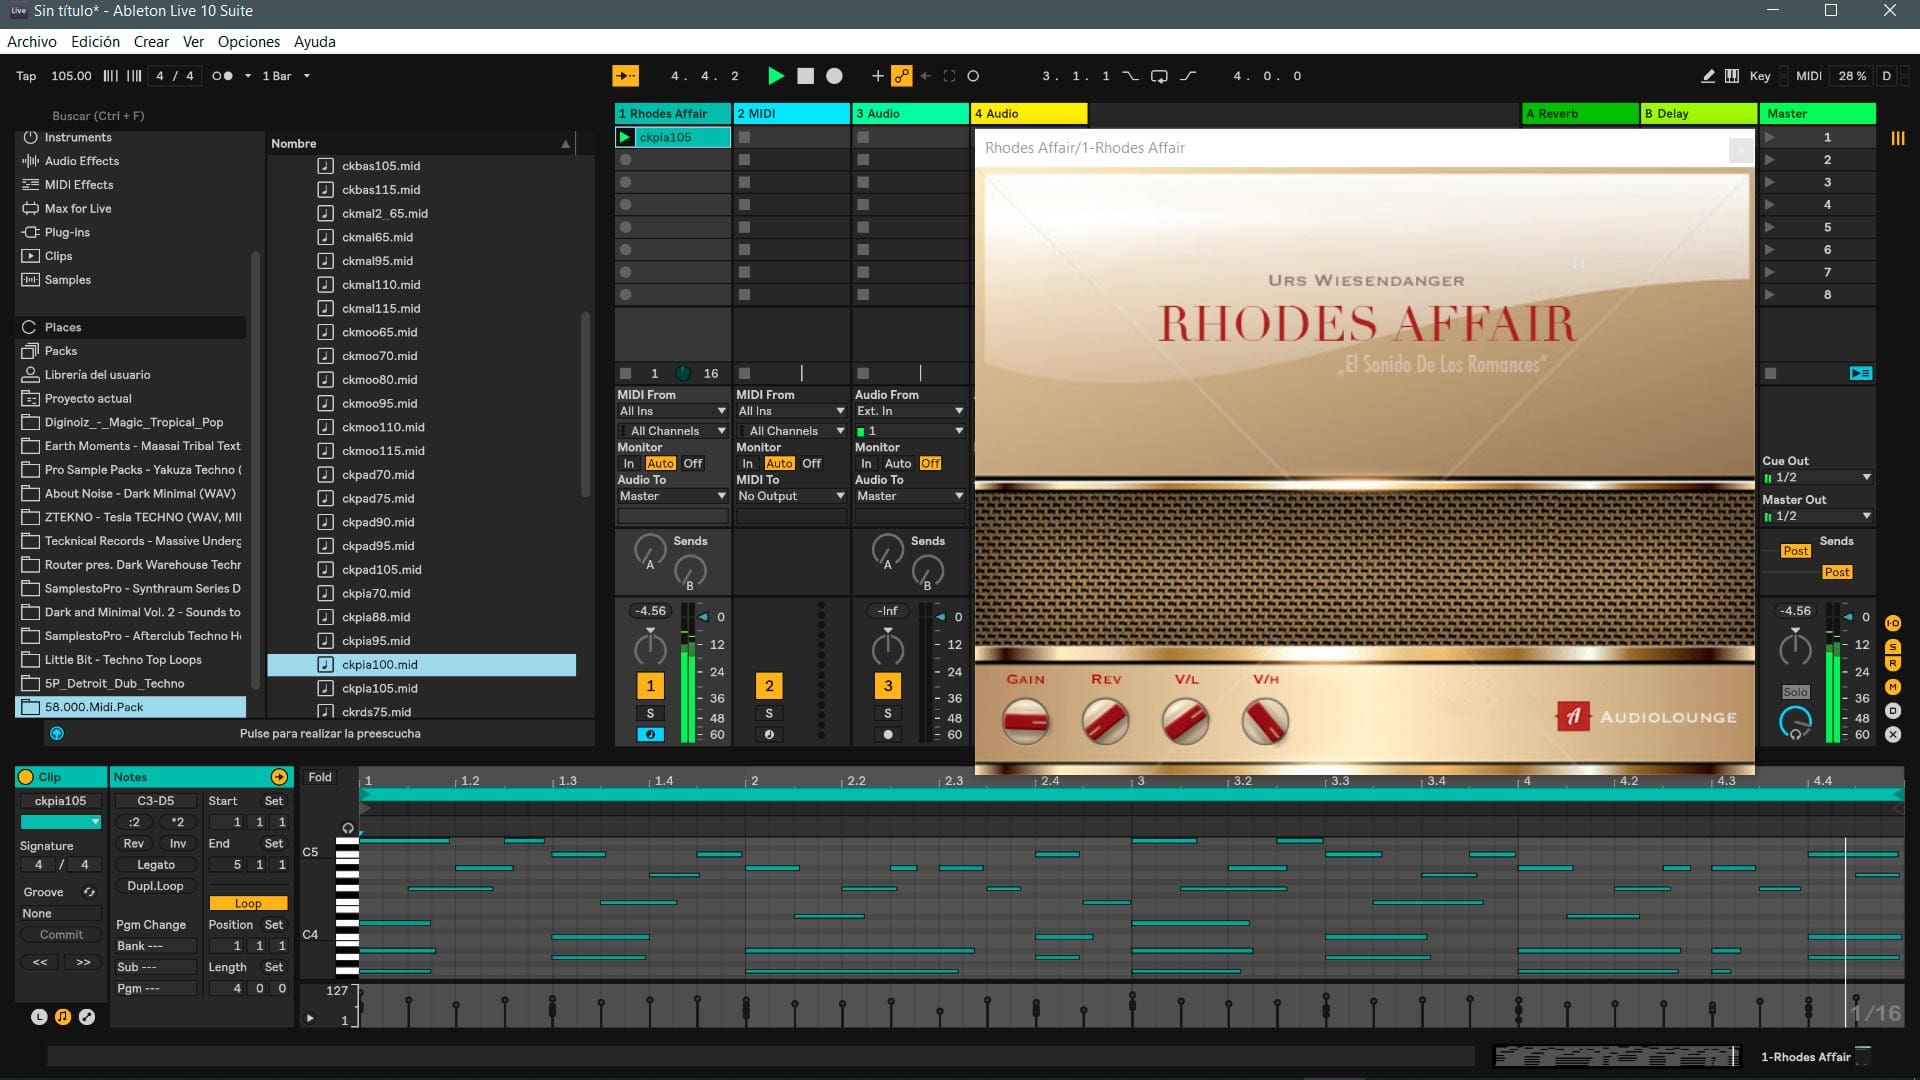
Task: Click the Tap tempo button
Action: (26, 76)
